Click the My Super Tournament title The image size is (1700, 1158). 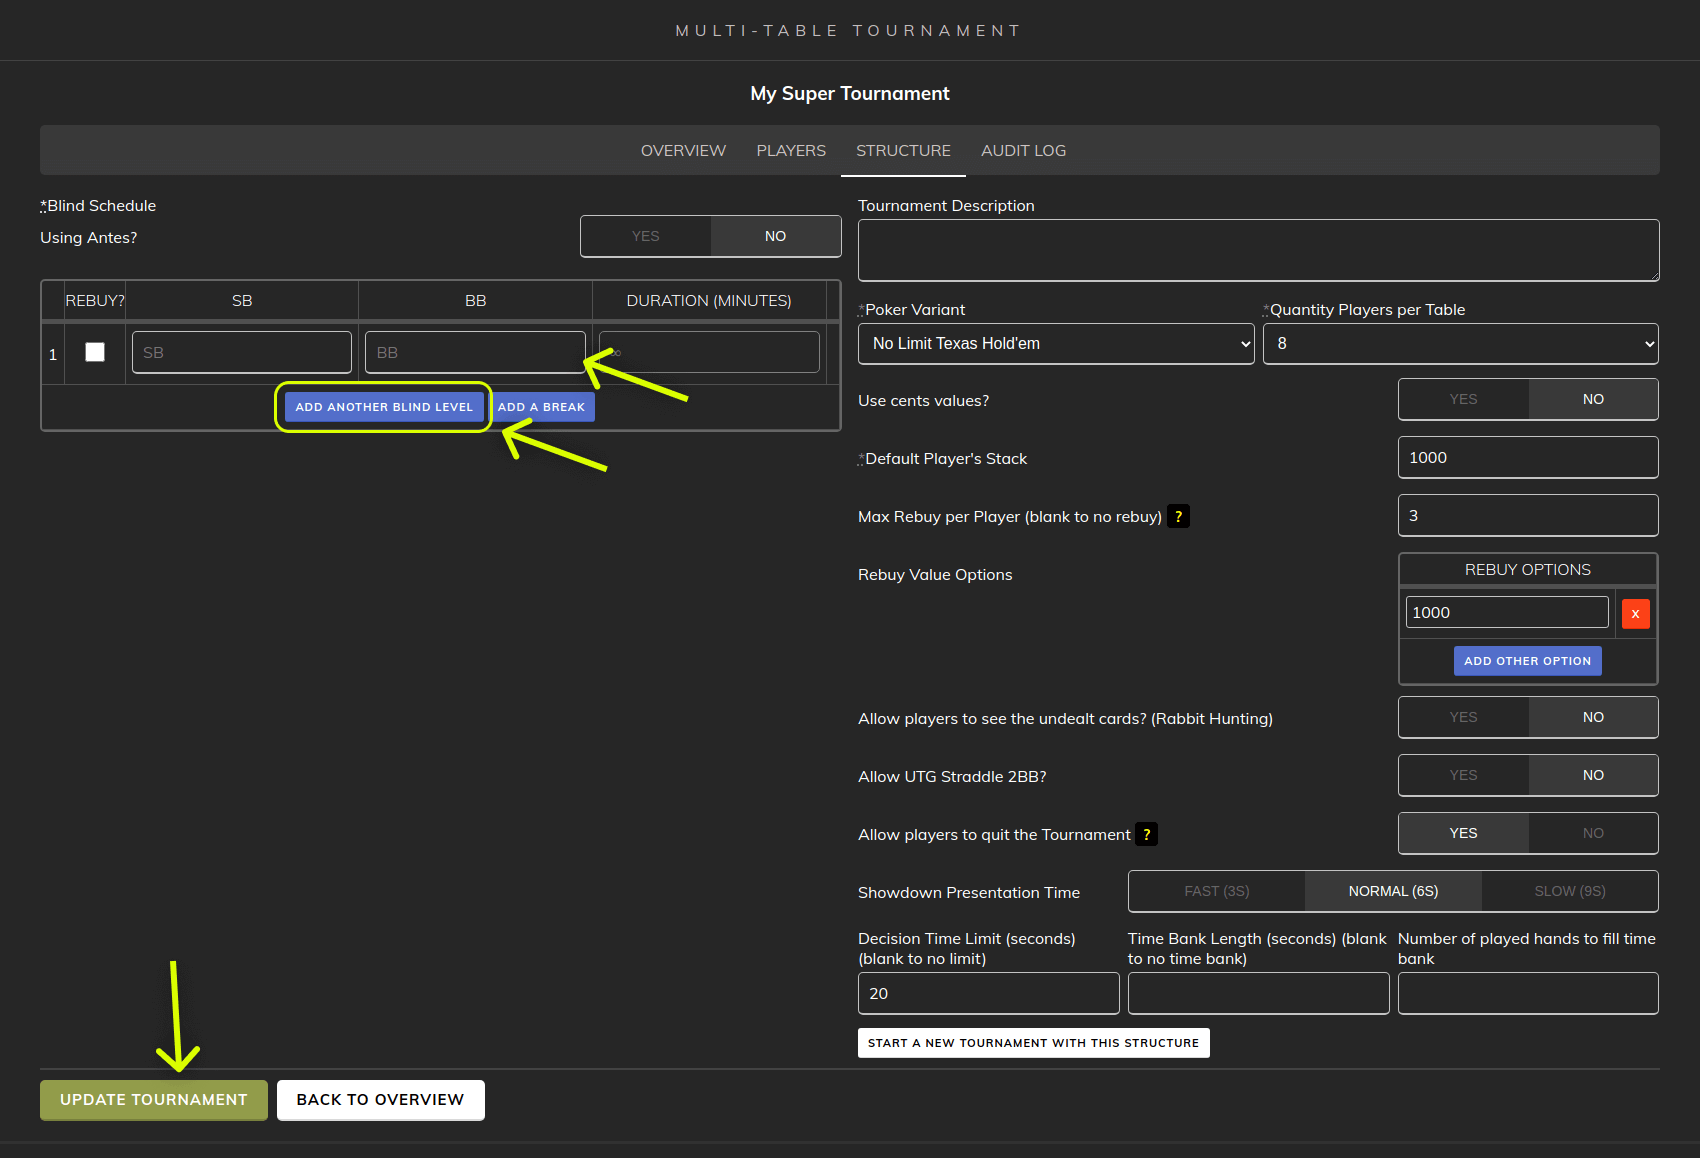[850, 93]
